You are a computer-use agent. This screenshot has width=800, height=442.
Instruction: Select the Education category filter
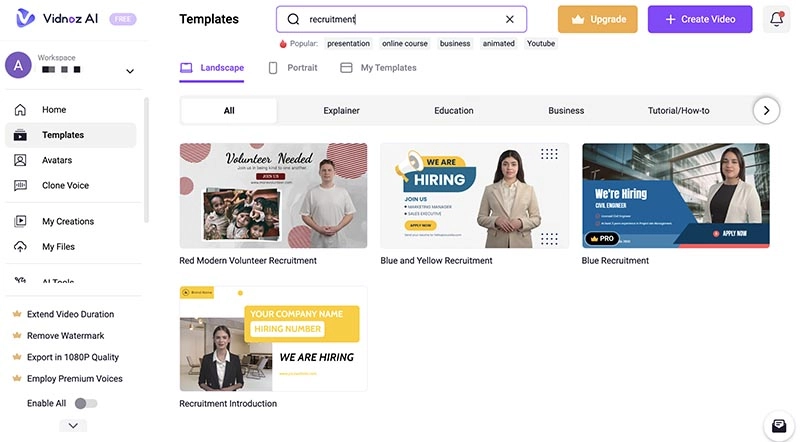453,110
